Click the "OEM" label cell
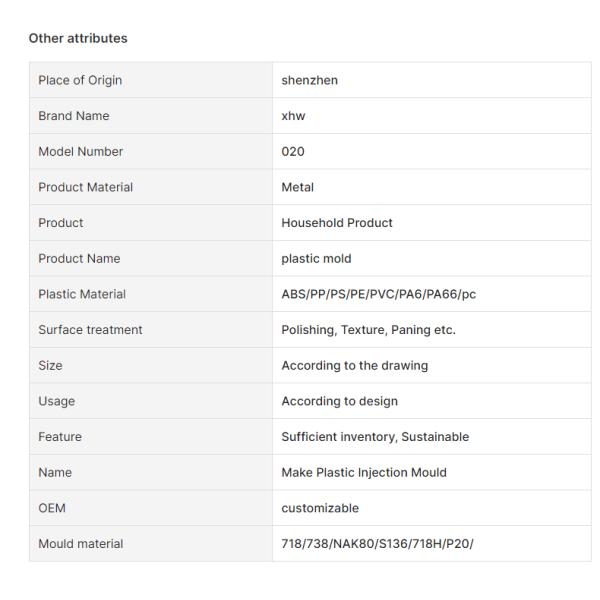Viewport: 600px width, 600px height. click(x=52, y=508)
